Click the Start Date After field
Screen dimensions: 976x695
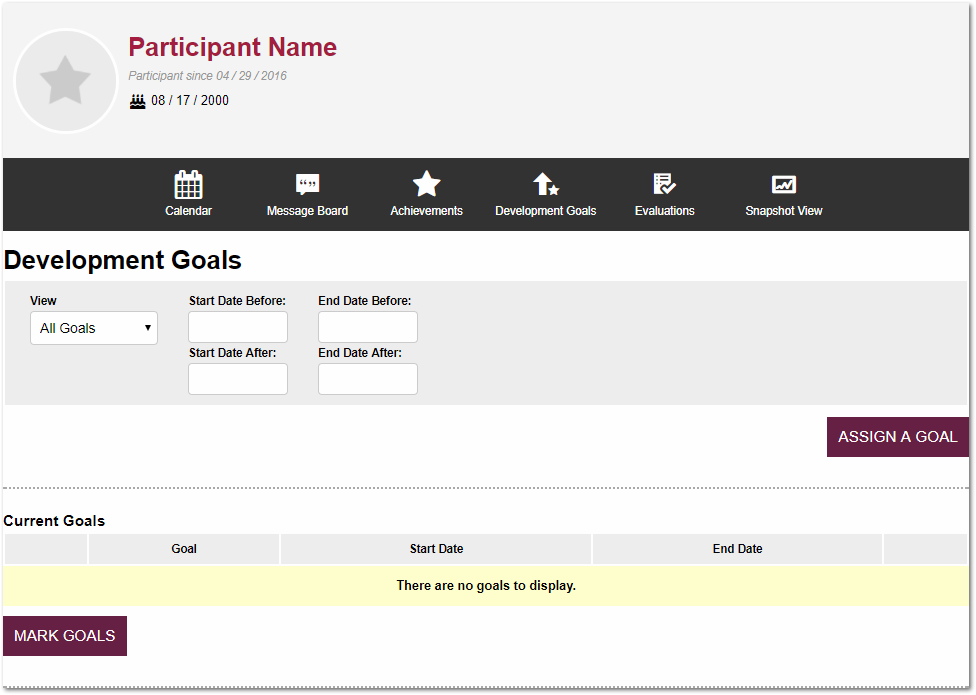238,379
